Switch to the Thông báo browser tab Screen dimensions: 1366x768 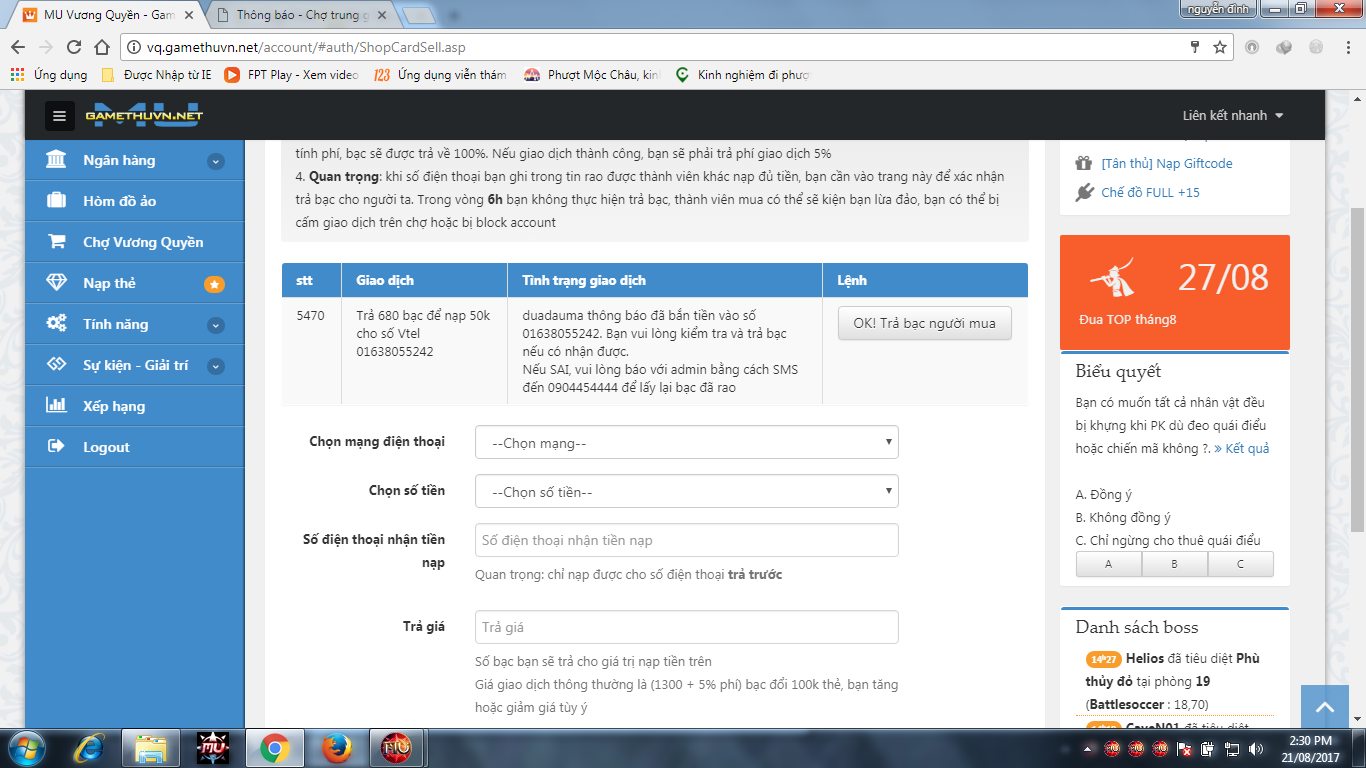pyautogui.click(x=300, y=15)
